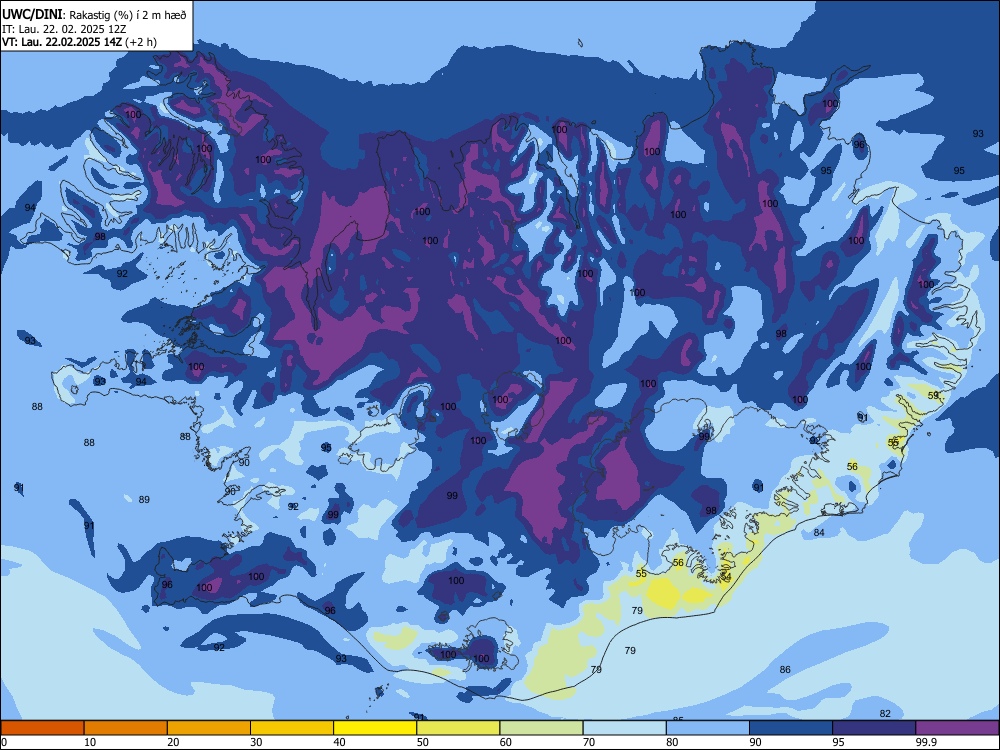Click the valid time 'VT: Lau. 22.02.2025 14Z (+2 h)'
Screen dimensions: 1000x750
[x=79, y=42]
